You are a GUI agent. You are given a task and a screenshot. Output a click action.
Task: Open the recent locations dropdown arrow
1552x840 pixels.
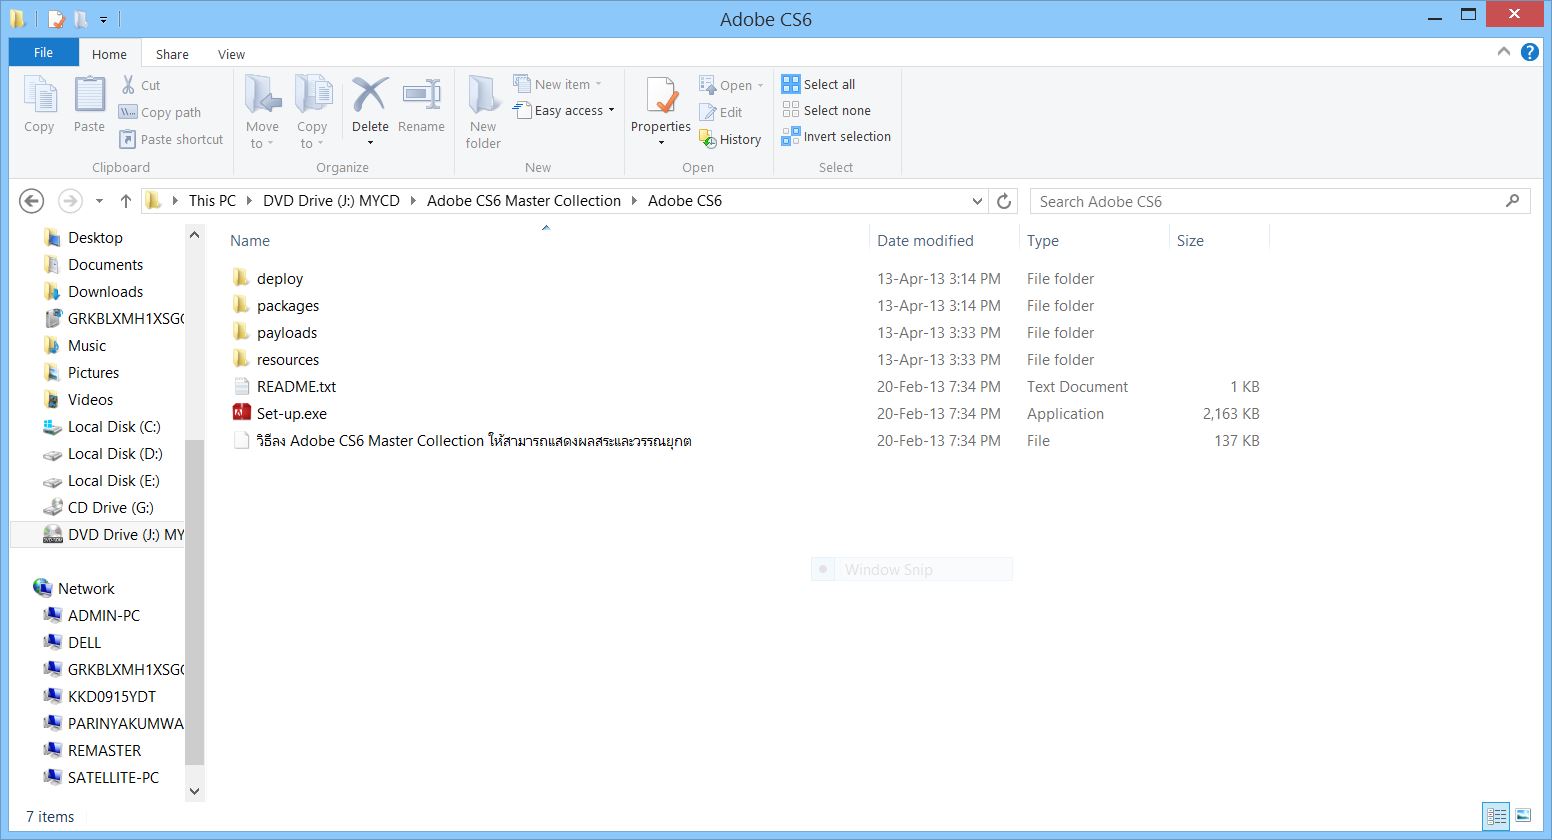(x=99, y=201)
